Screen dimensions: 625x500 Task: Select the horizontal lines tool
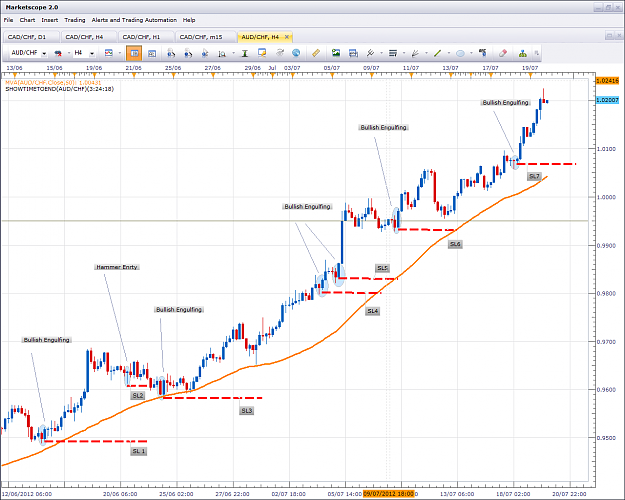(x=393, y=53)
